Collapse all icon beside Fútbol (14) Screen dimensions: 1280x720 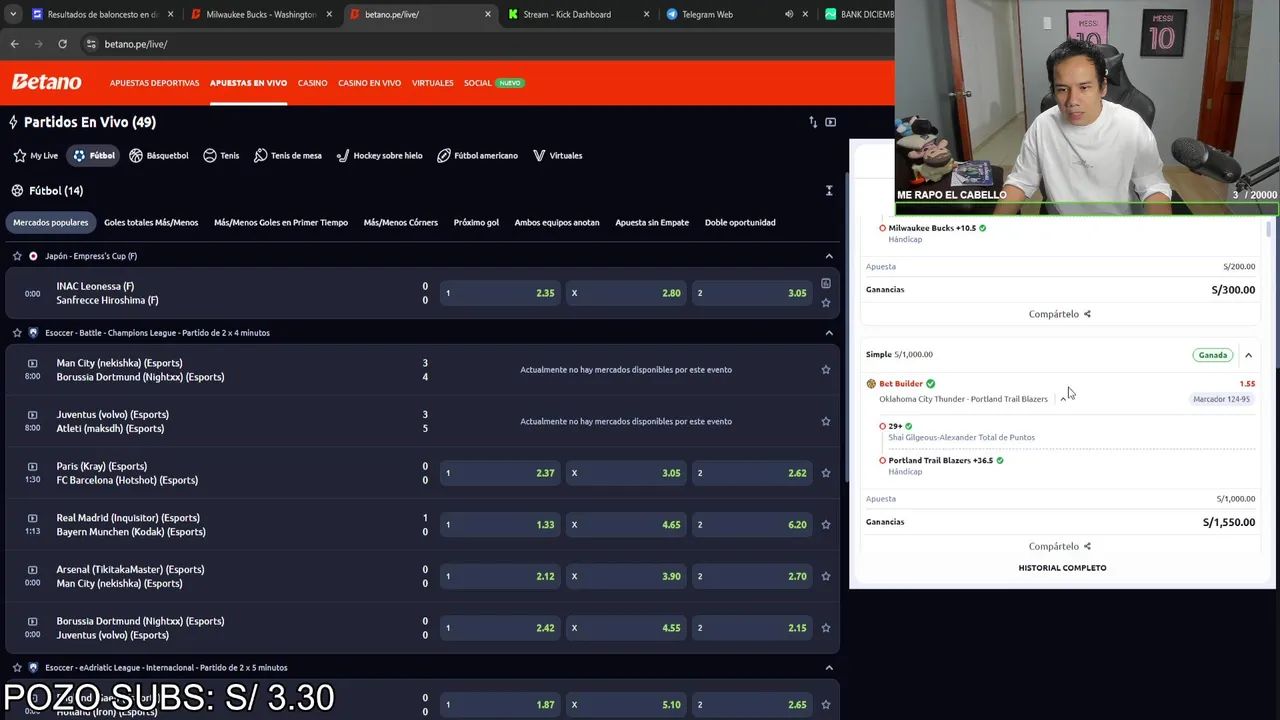click(x=829, y=190)
